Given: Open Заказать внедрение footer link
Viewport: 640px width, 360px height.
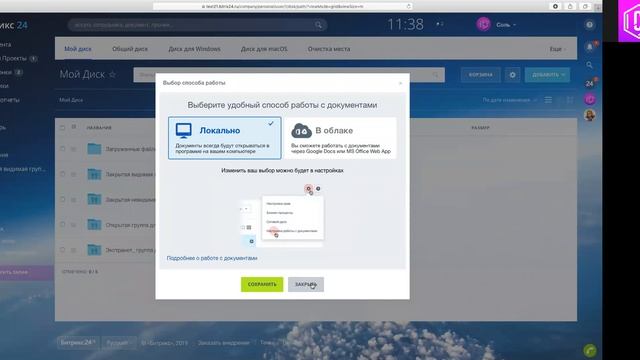Looking at the screenshot, I should 224,343.
